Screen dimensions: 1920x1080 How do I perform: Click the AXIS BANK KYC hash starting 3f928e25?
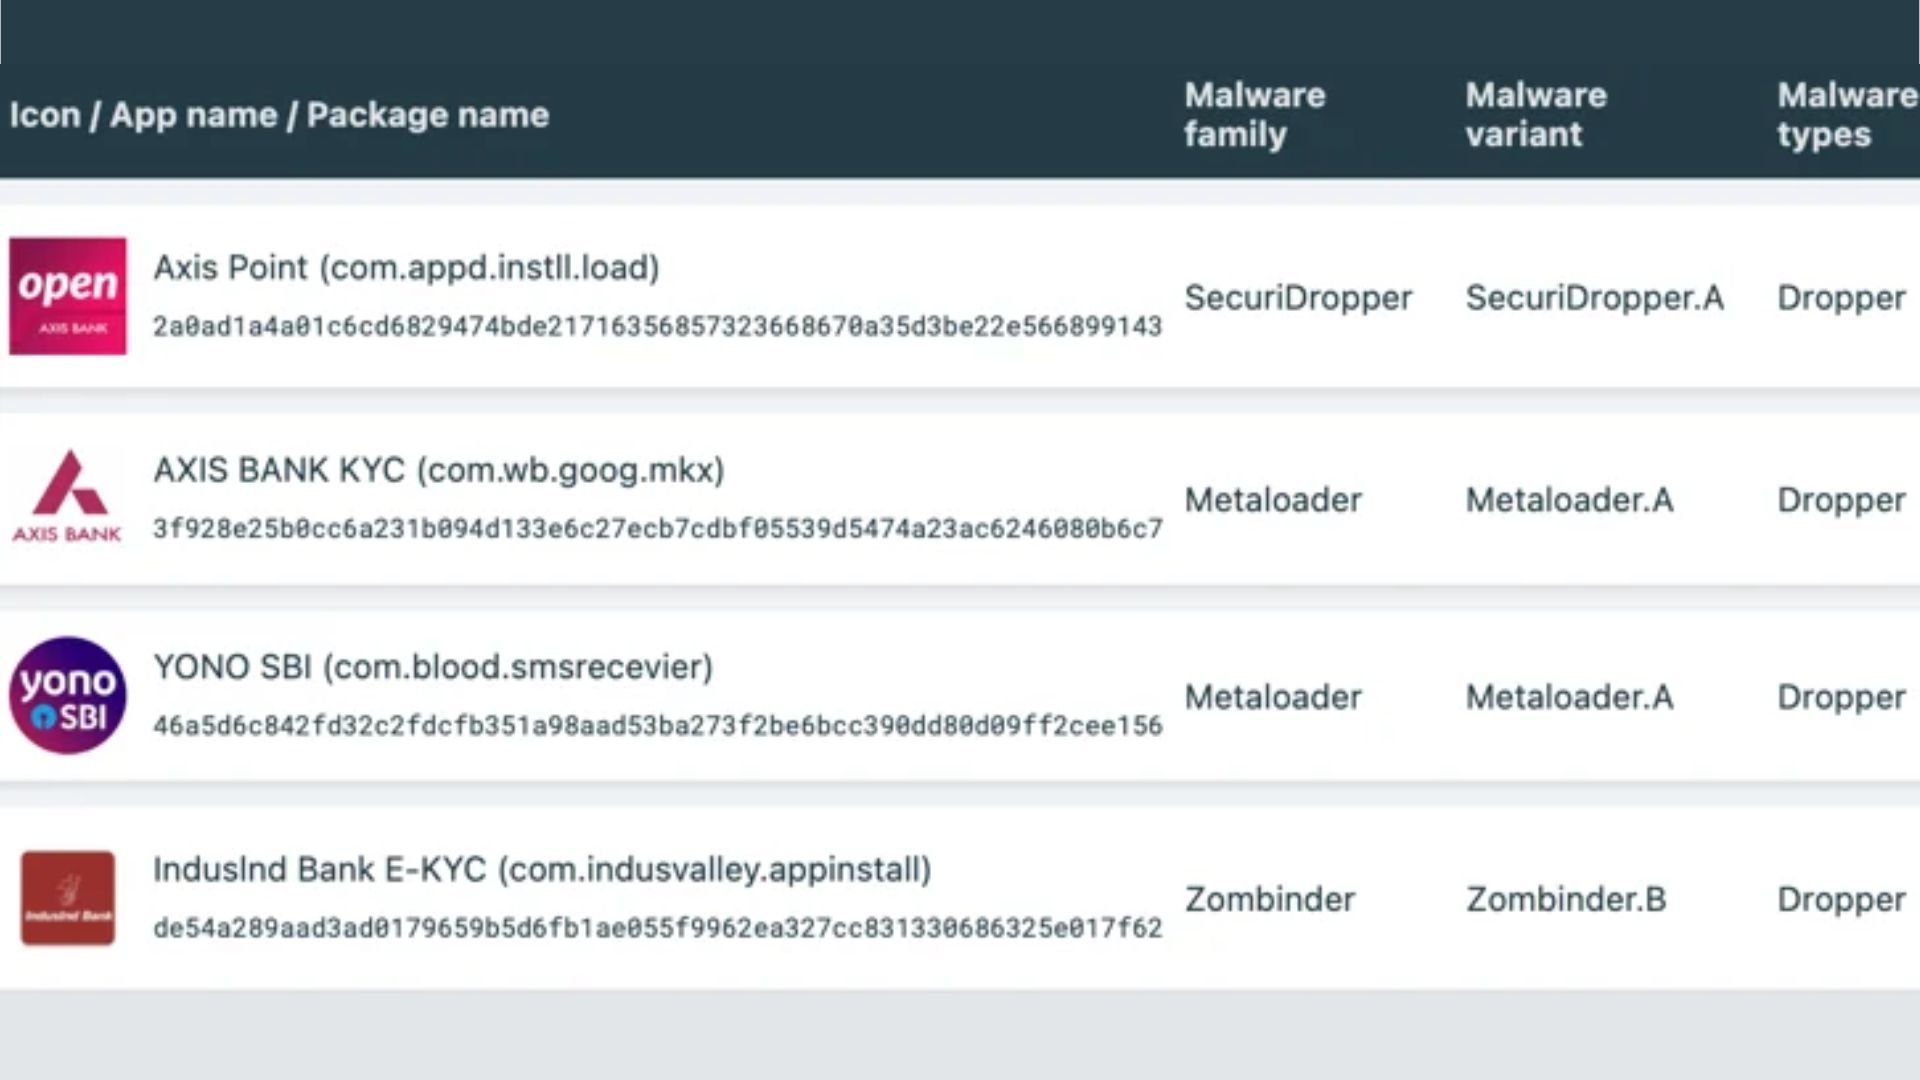click(x=657, y=528)
